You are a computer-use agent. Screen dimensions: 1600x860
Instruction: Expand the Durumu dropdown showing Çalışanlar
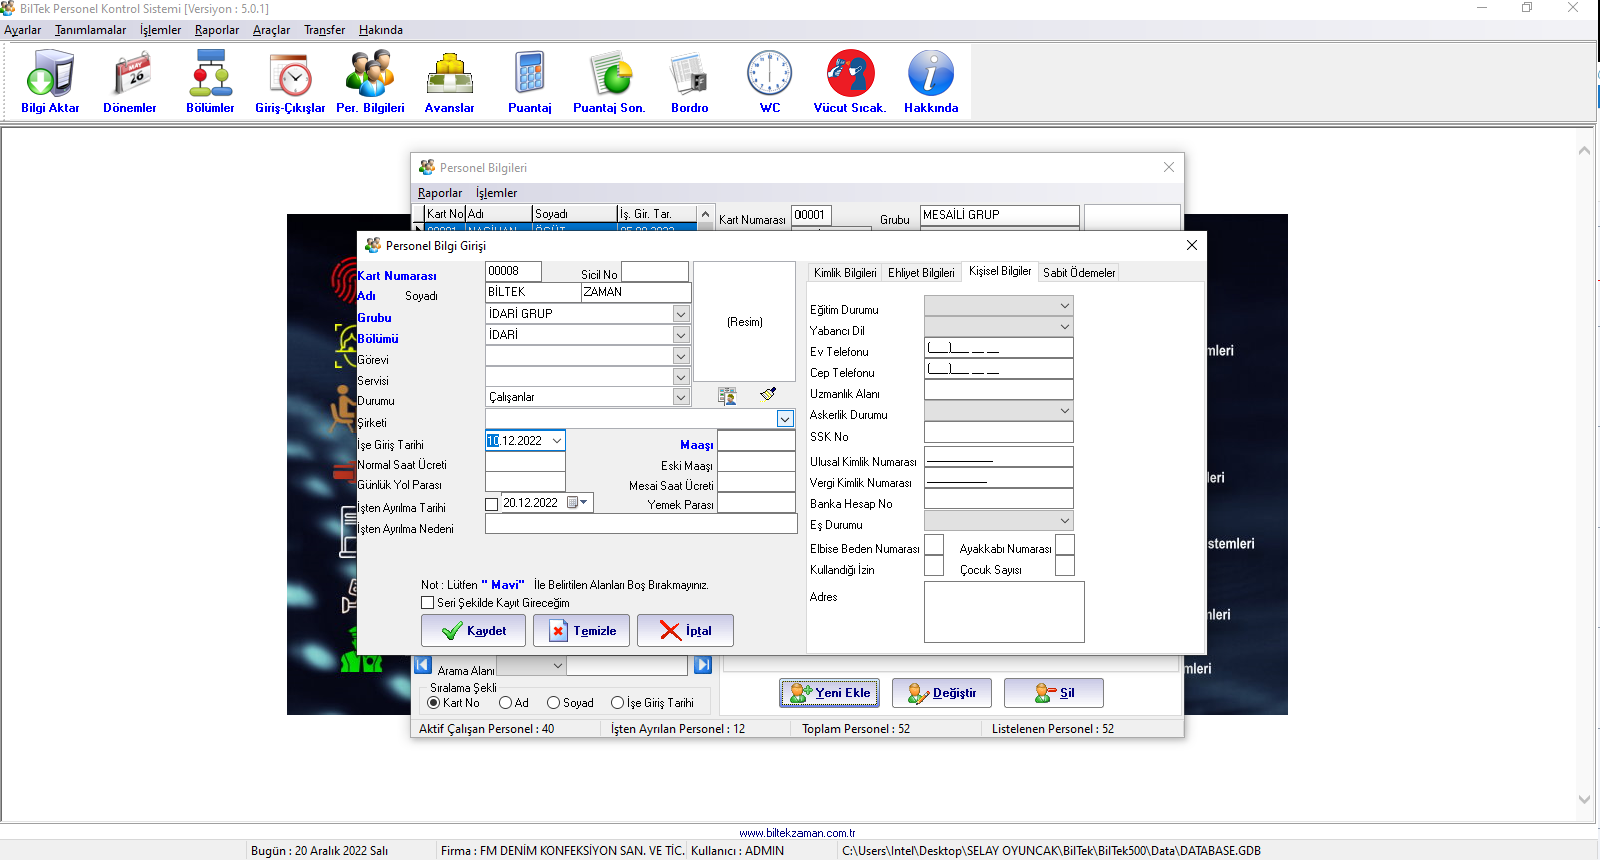681,397
